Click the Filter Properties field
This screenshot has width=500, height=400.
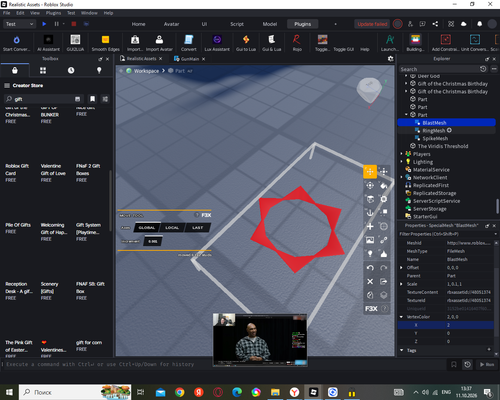tap(447, 234)
